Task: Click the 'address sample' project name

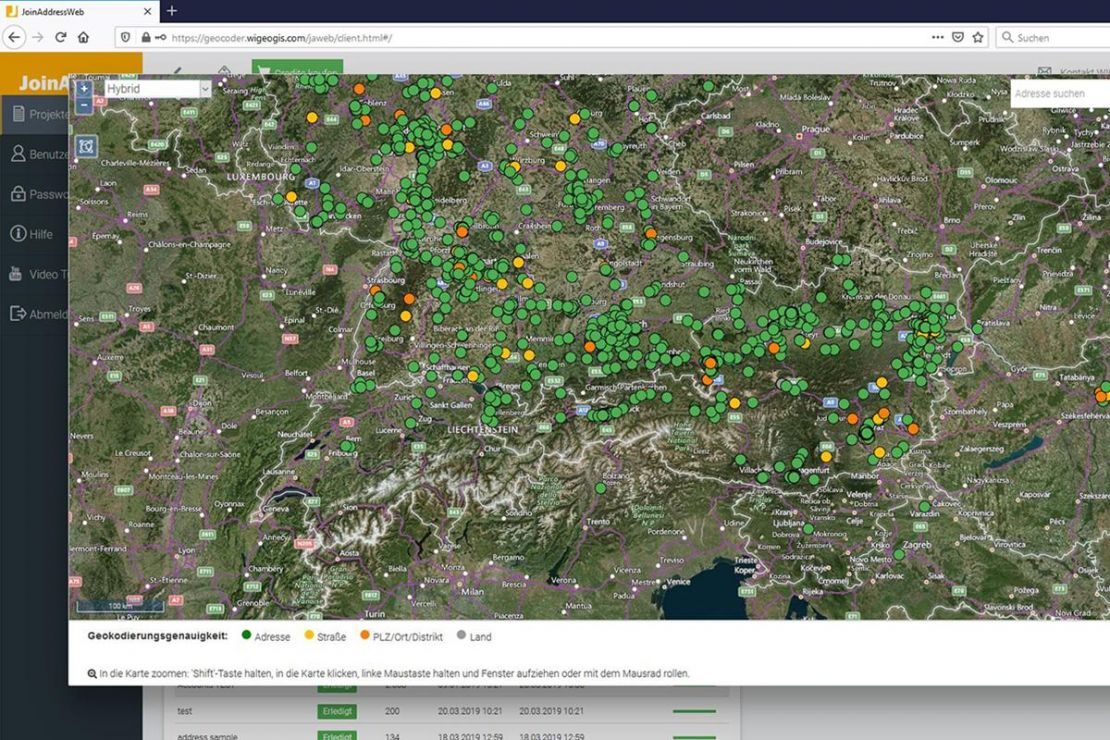Action: click(207, 736)
